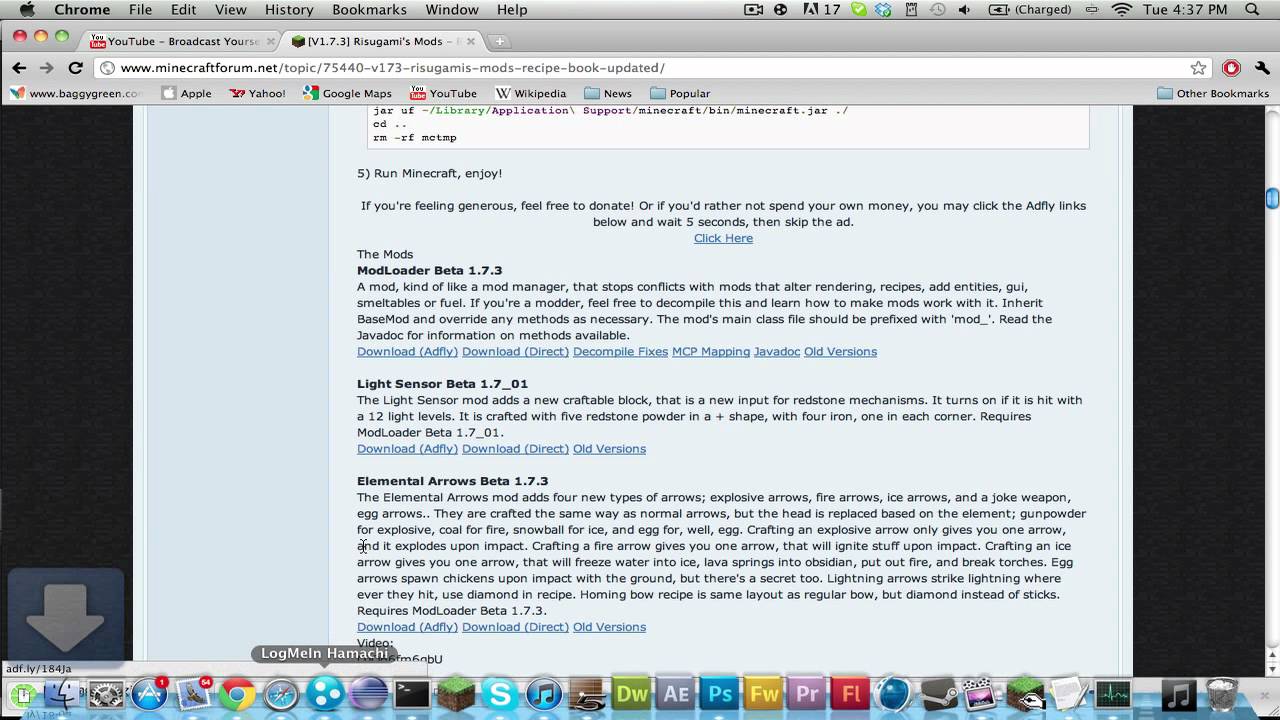Open the Google Maps bookmark
Image resolution: width=1280 pixels, height=720 pixels.
[347, 93]
